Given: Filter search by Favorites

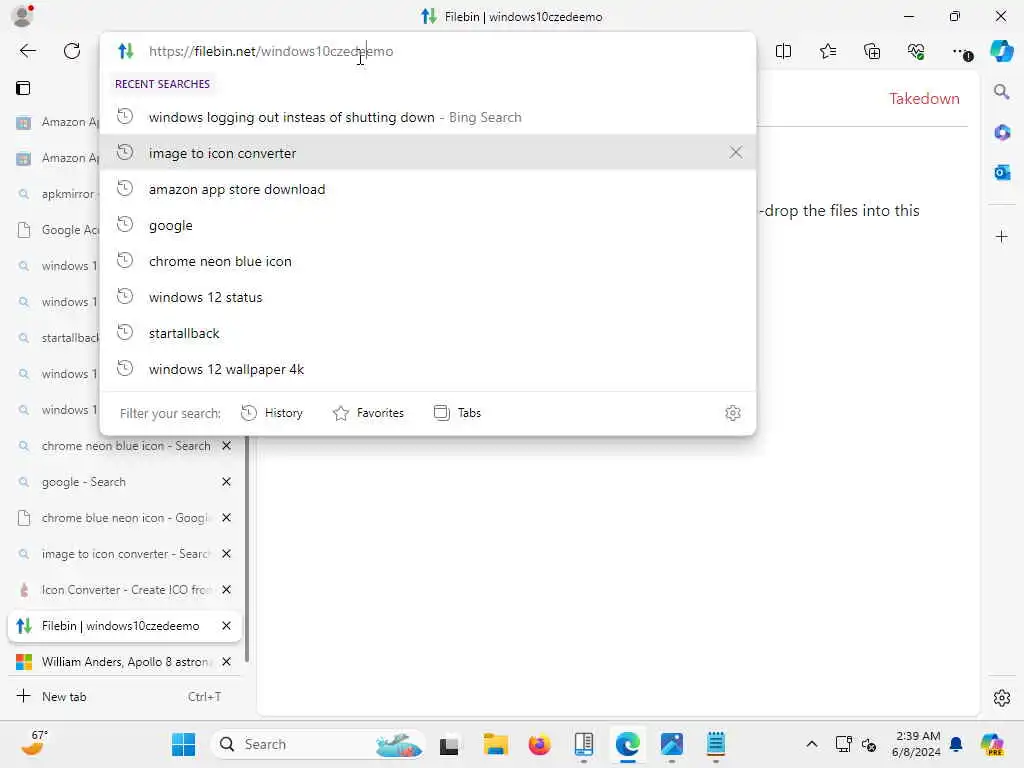Looking at the screenshot, I should 368,413.
